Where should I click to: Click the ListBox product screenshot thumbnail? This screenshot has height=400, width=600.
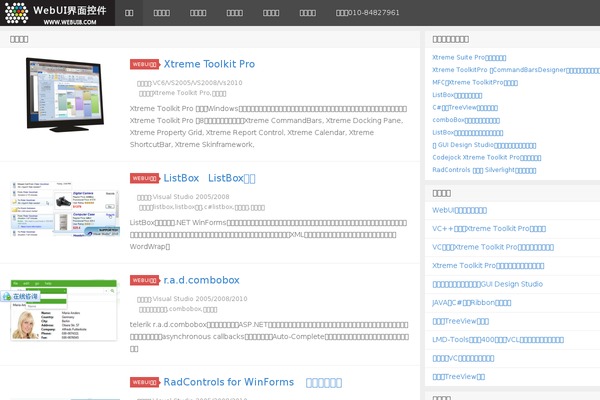point(65,209)
